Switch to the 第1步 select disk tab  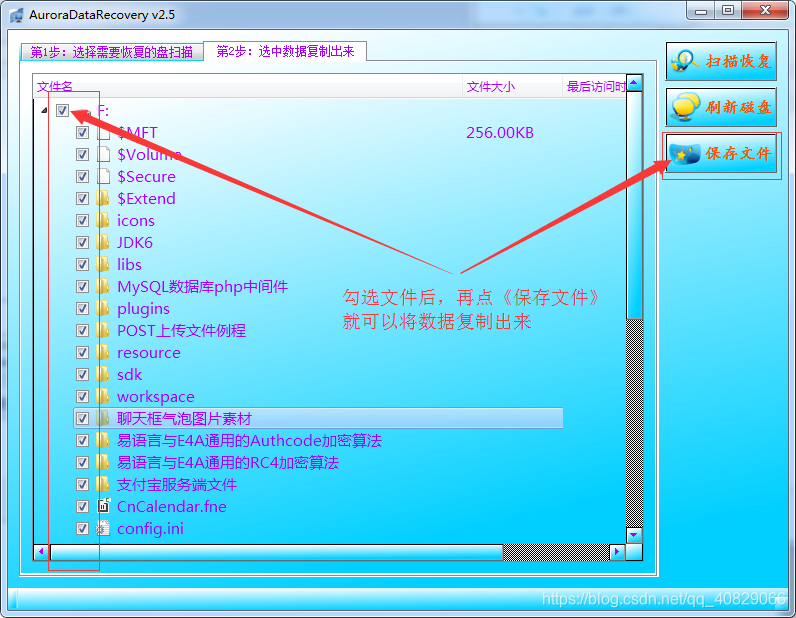point(112,52)
